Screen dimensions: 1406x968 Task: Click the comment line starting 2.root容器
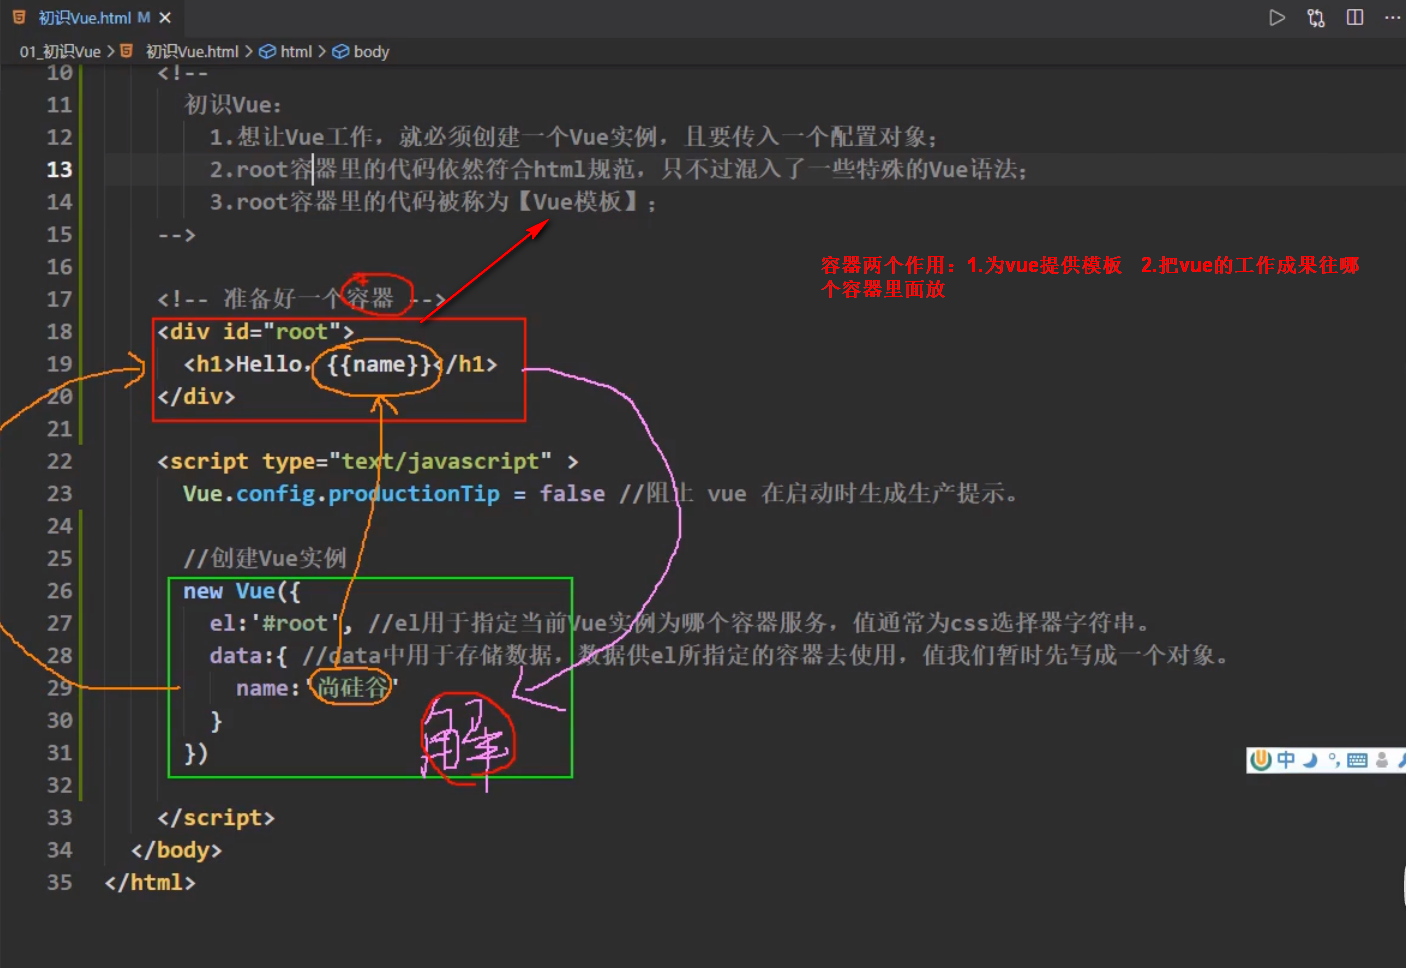pos(618,169)
